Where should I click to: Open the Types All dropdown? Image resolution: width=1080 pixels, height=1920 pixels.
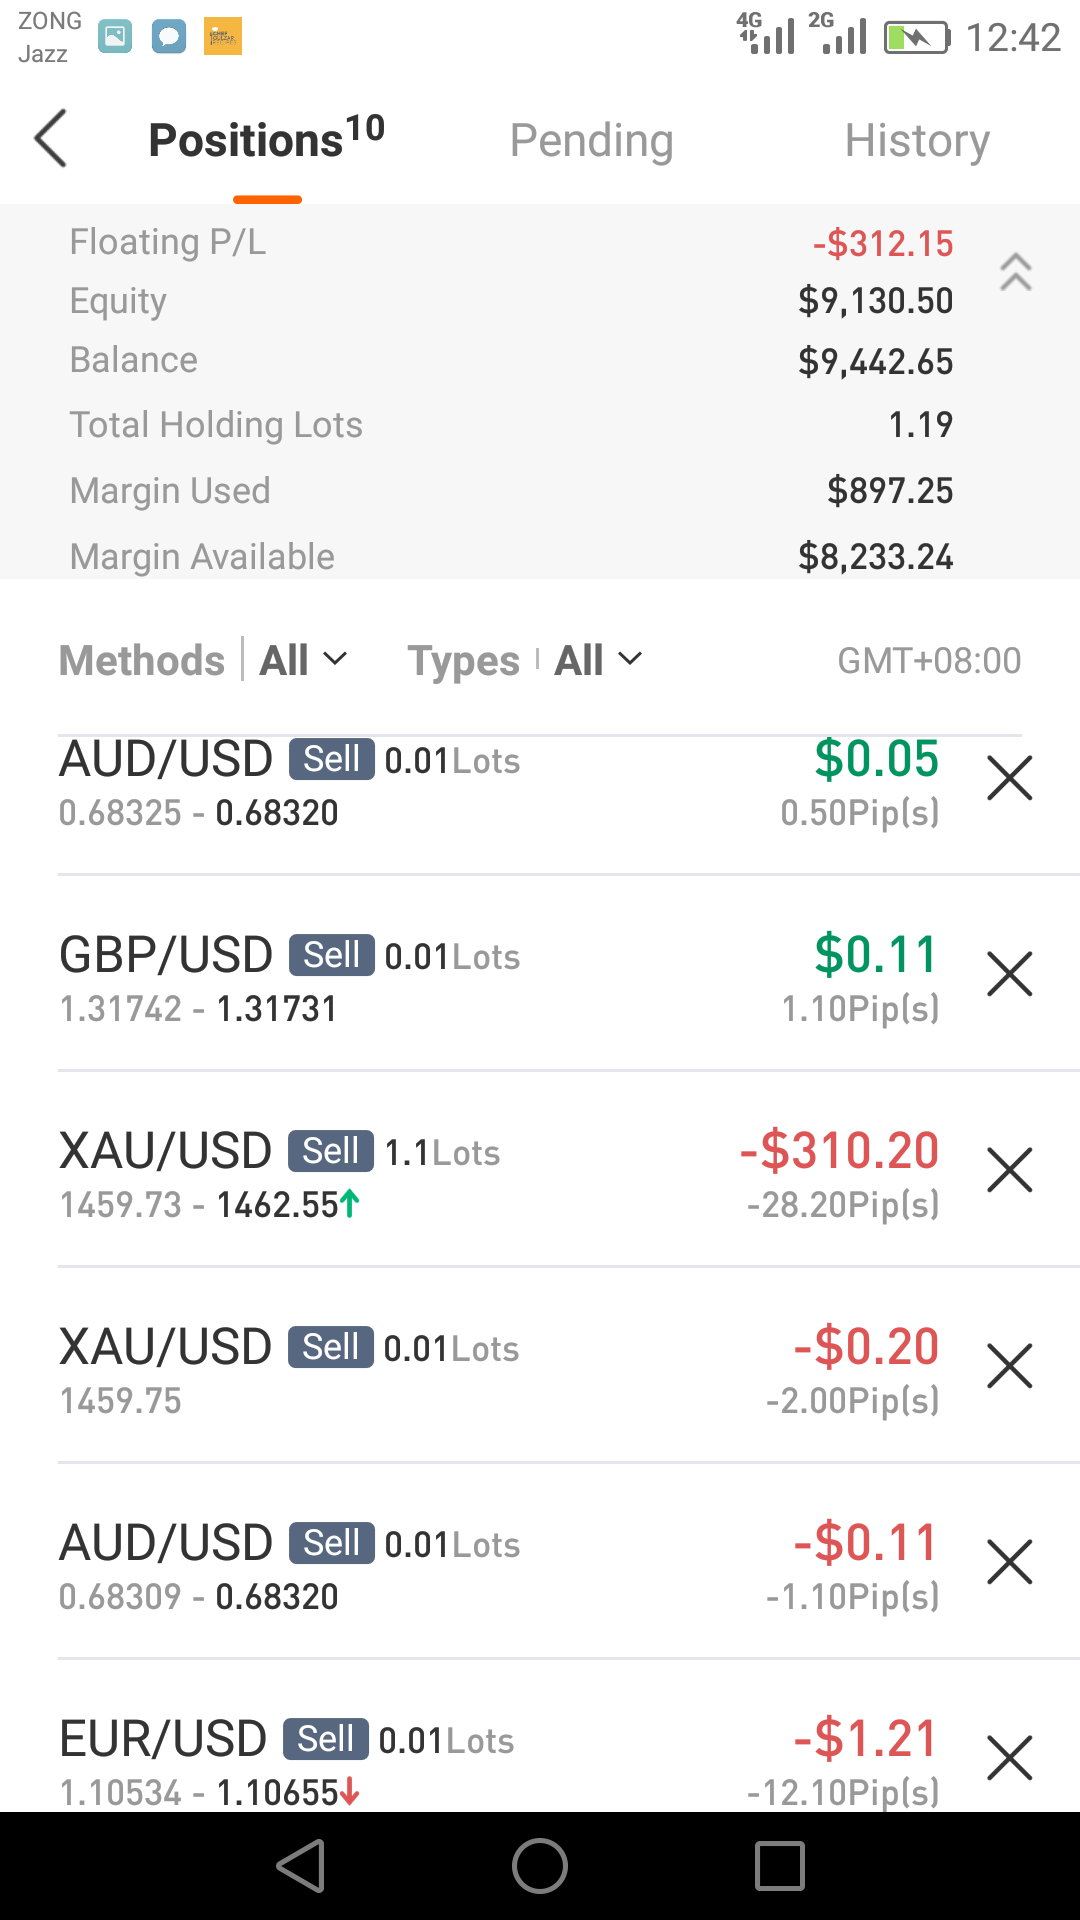pyautogui.click(x=598, y=660)
